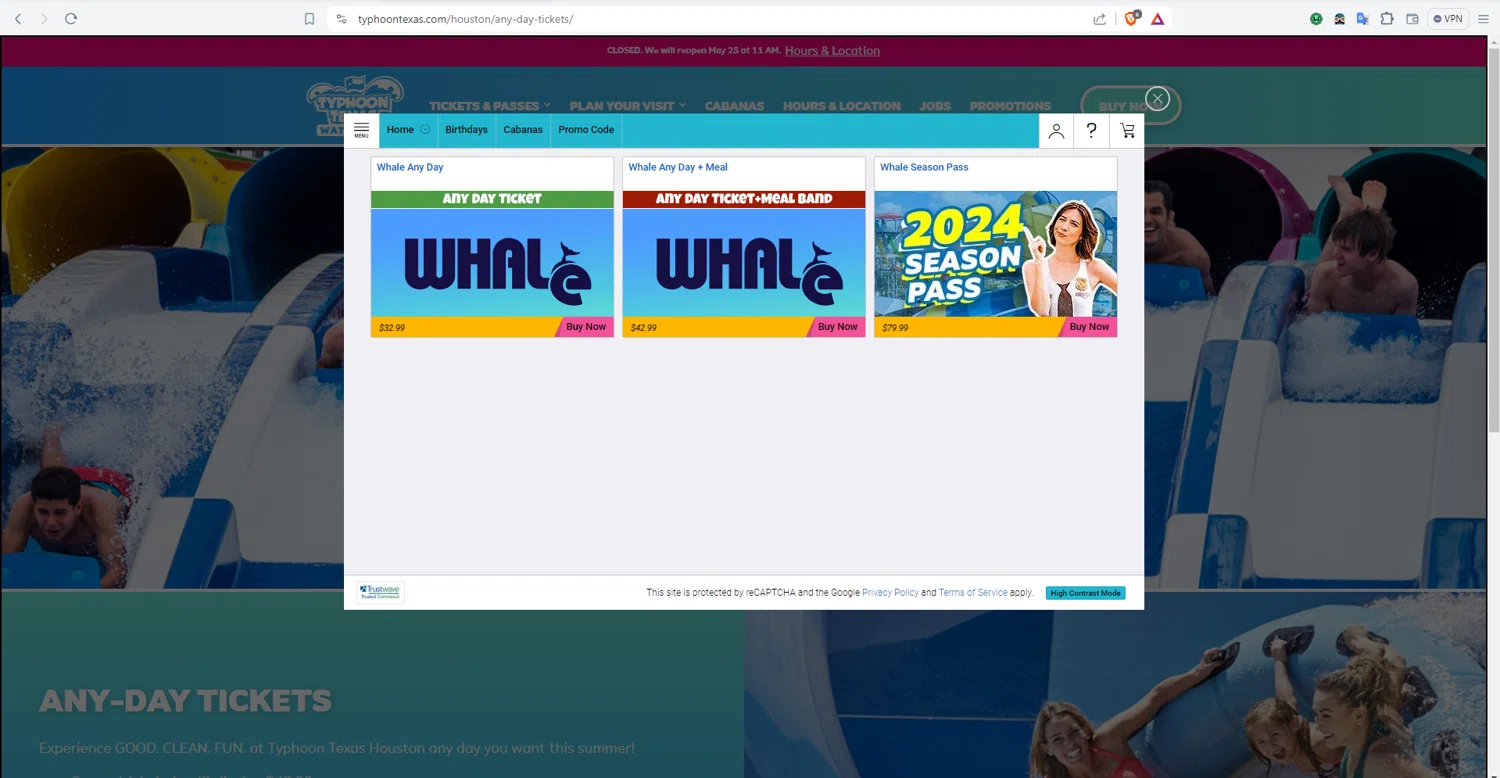Click the $79.99 price text
Screen dimensions: 1500x778
click(896, 328)
